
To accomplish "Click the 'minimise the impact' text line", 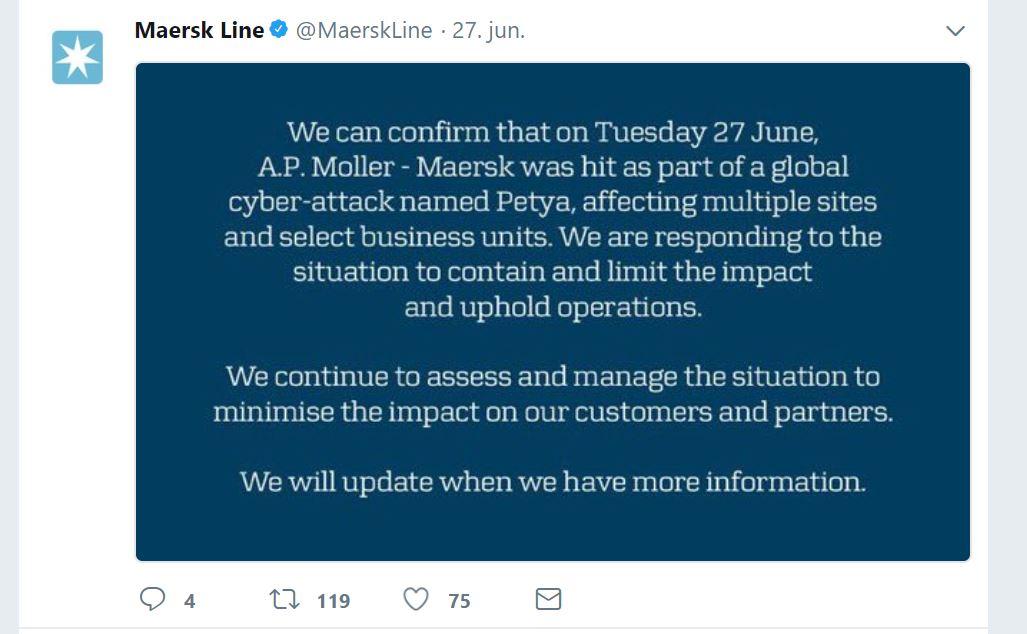I will 552,412.
